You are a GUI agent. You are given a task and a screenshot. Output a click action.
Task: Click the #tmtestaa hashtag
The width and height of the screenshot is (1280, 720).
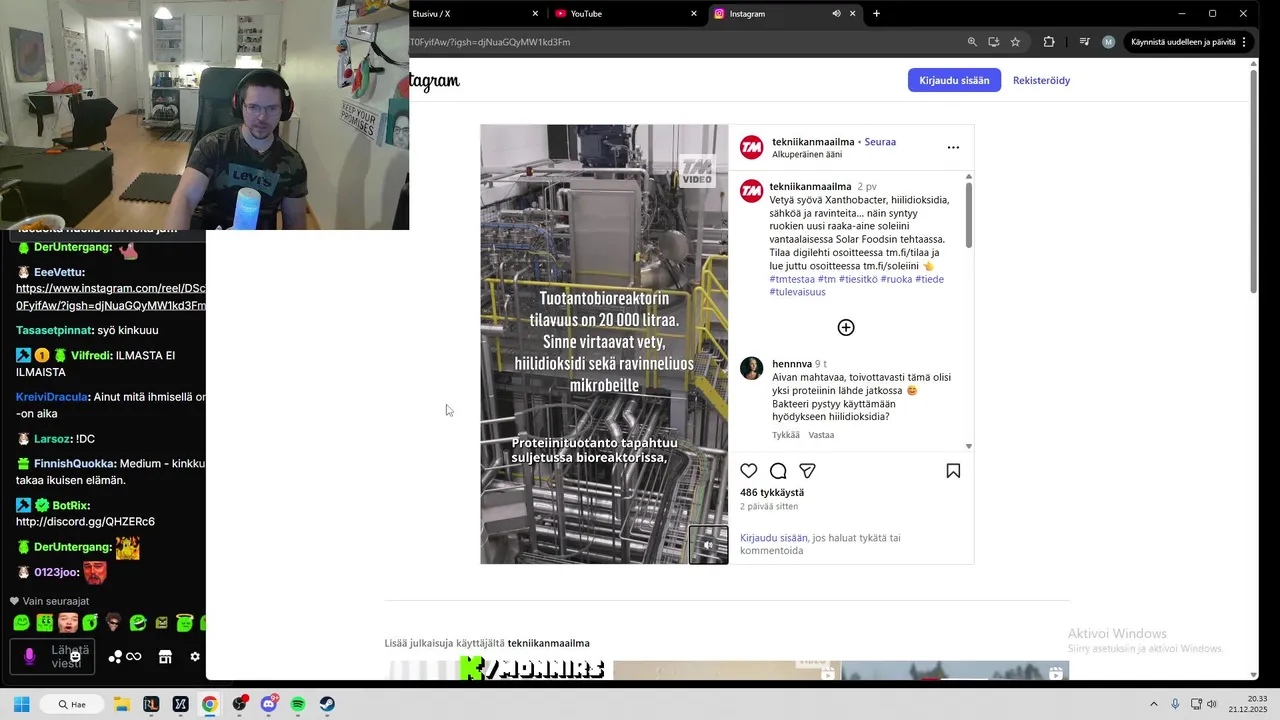[792, 279]
